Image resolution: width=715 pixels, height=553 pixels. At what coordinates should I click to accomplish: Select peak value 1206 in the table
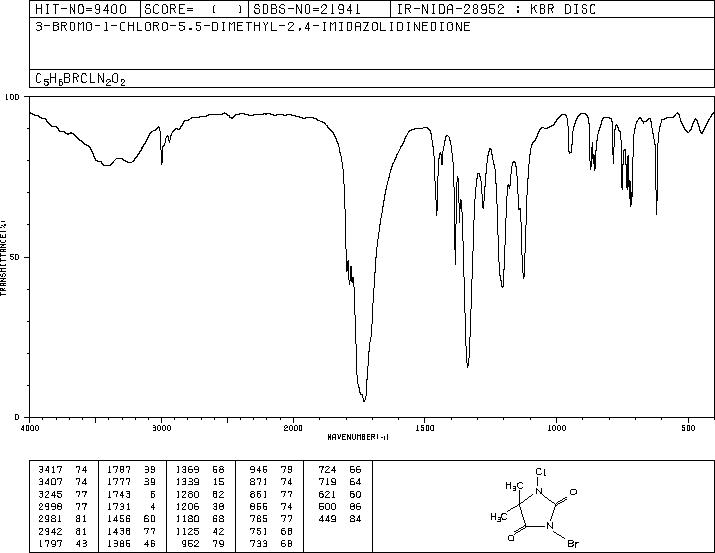(187, 506)
